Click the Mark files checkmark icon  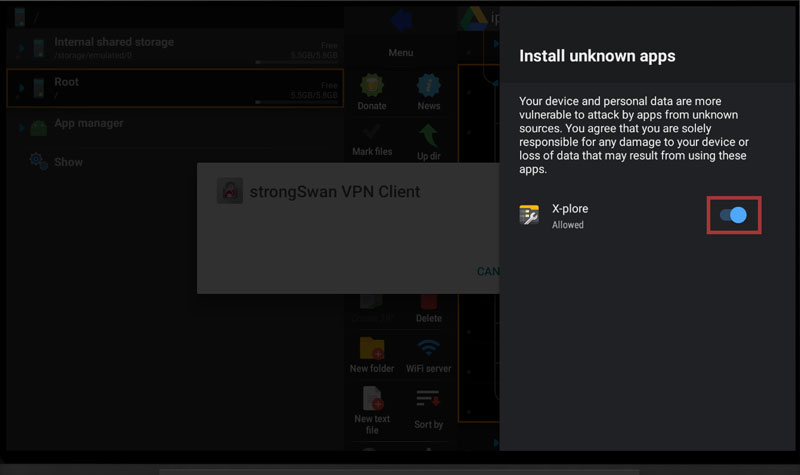[372, 132]
